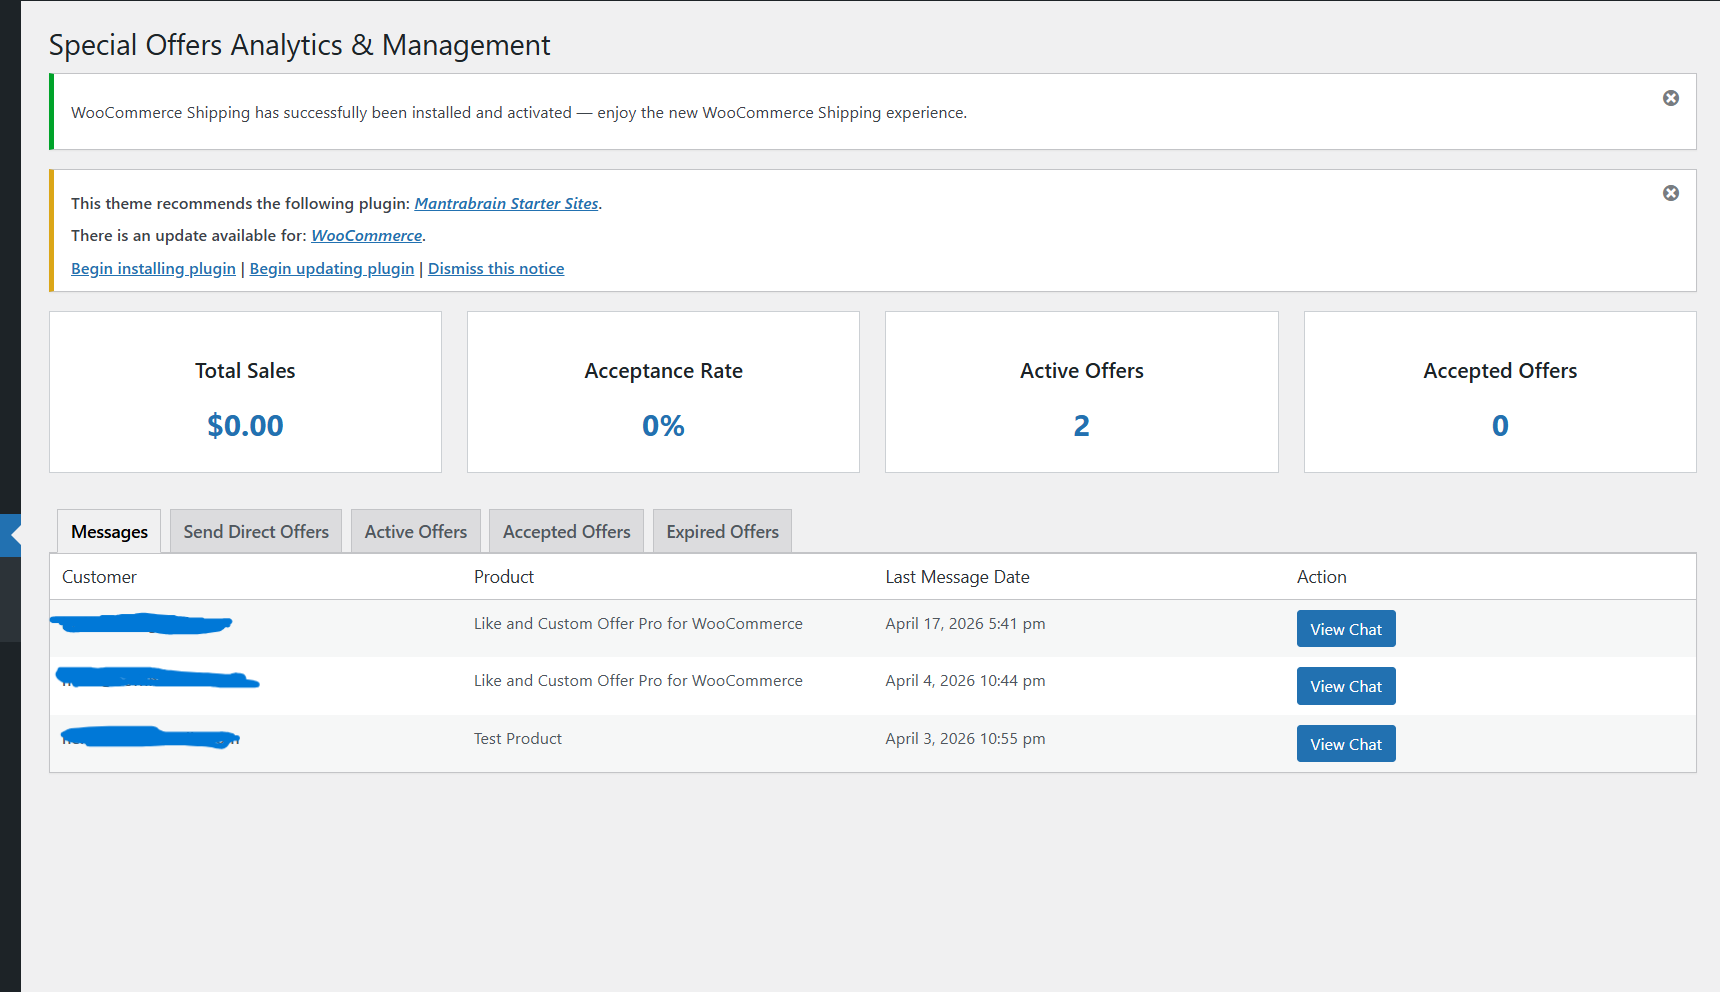
Task: Click the 'Dismiss this notice' text link
Action: pos(496,269)
